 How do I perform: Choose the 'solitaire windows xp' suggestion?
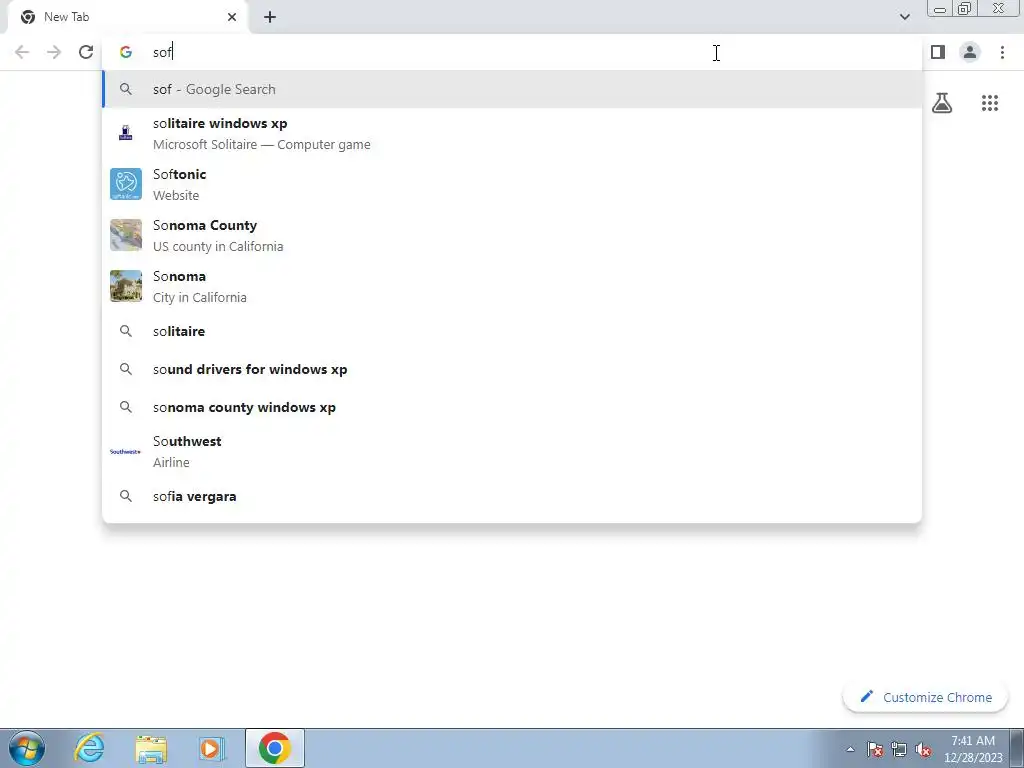pos(512,133)
